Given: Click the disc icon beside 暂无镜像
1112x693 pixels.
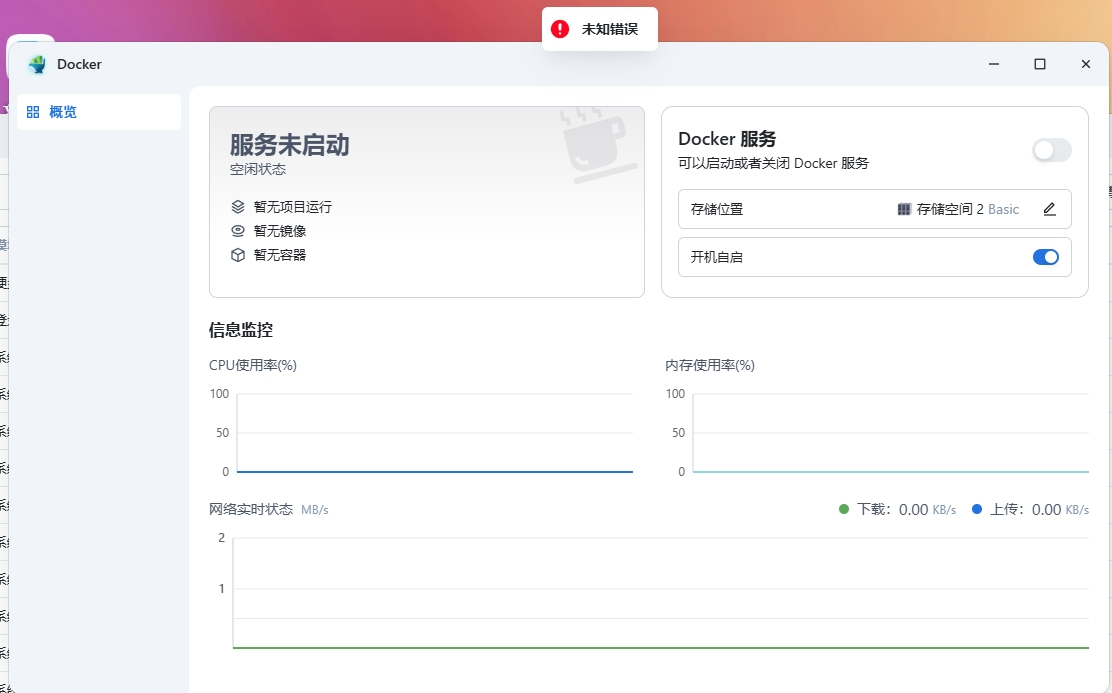Looking at the screenshot, I should click(238, 231).
